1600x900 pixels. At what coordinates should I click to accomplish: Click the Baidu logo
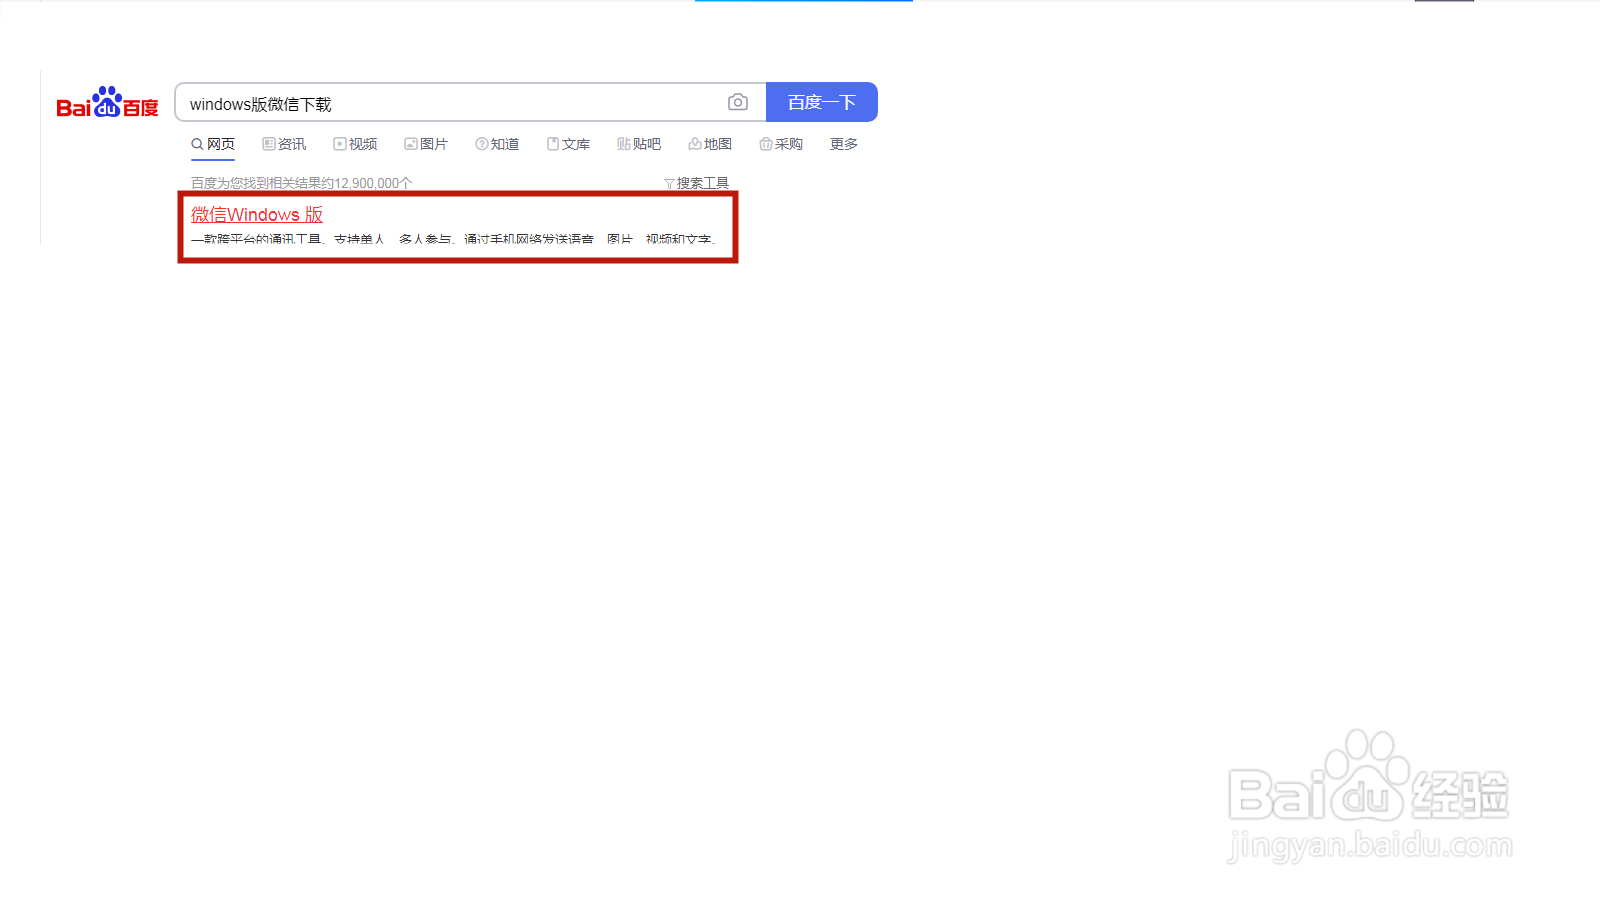[x=107, y=103]
